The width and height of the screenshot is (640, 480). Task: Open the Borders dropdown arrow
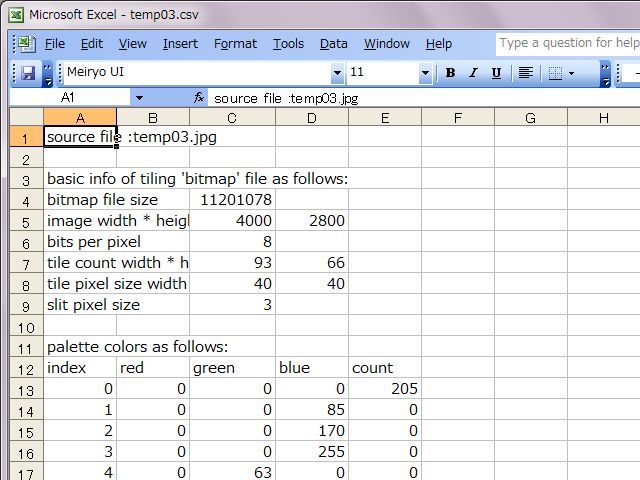click(x=571, y=73)
